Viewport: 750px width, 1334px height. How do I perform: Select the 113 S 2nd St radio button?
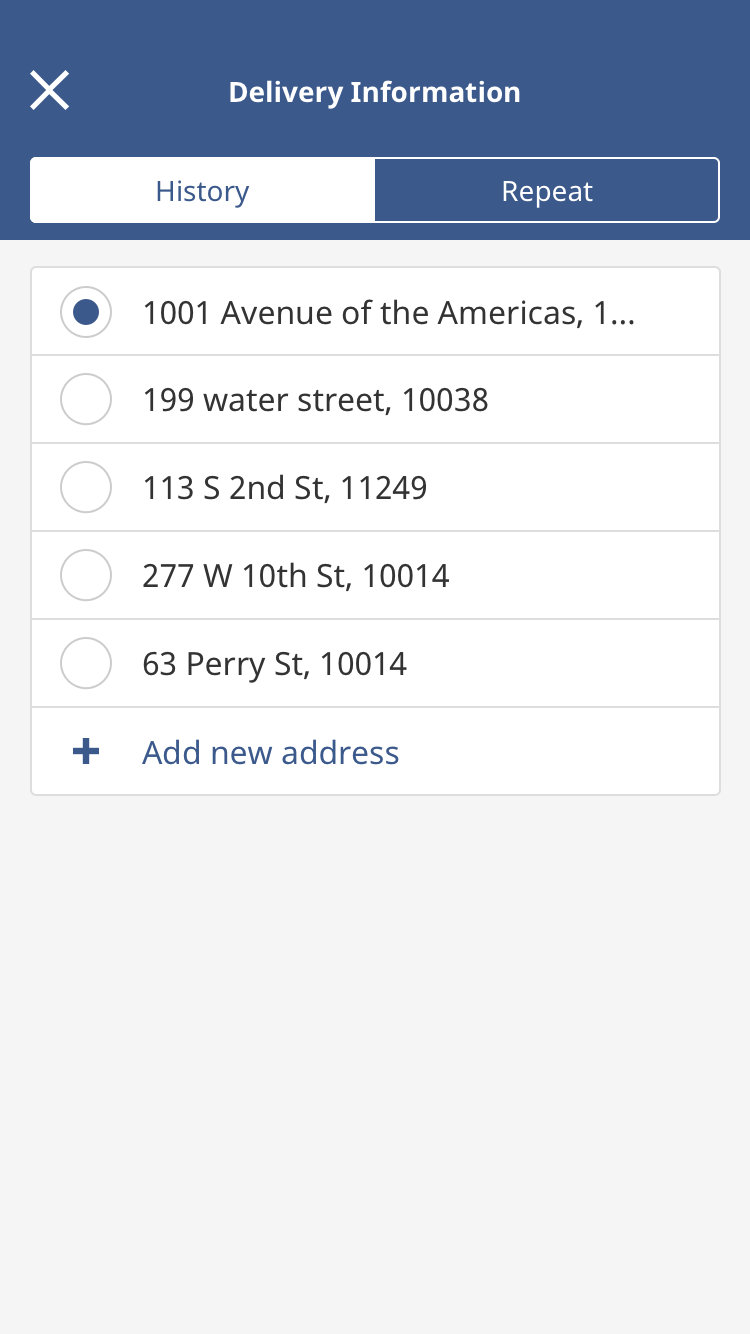pos(86,488)
